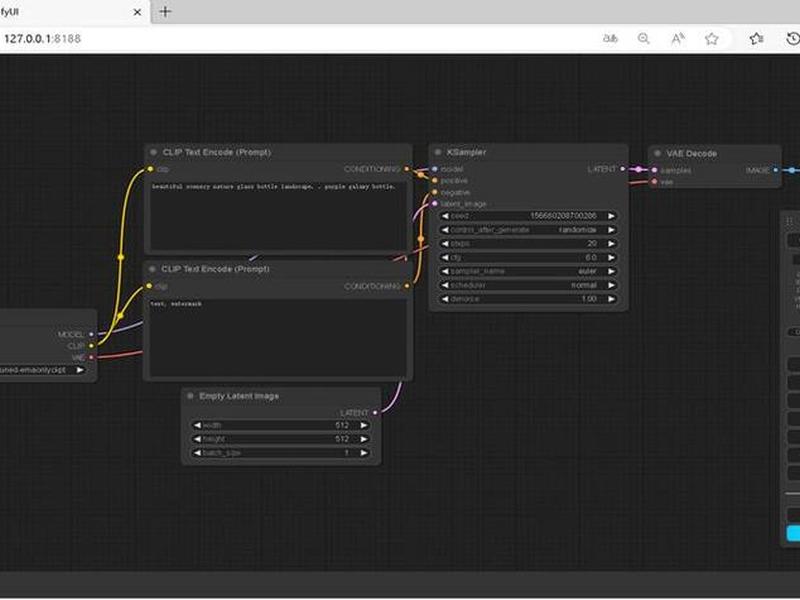Click the KSampler LATENT output port
The image size is (800, 600).
coord(622,169)
